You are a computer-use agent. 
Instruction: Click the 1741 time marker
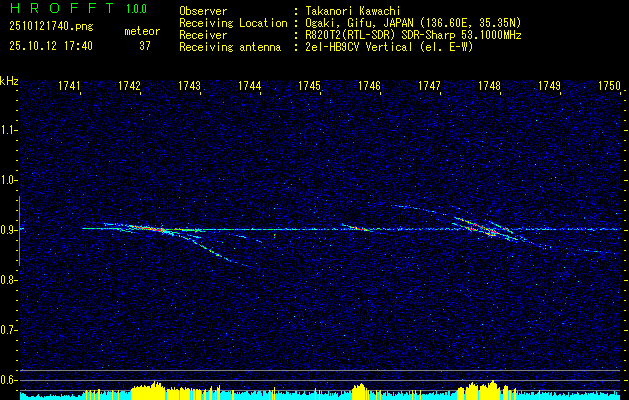[69, 86]
